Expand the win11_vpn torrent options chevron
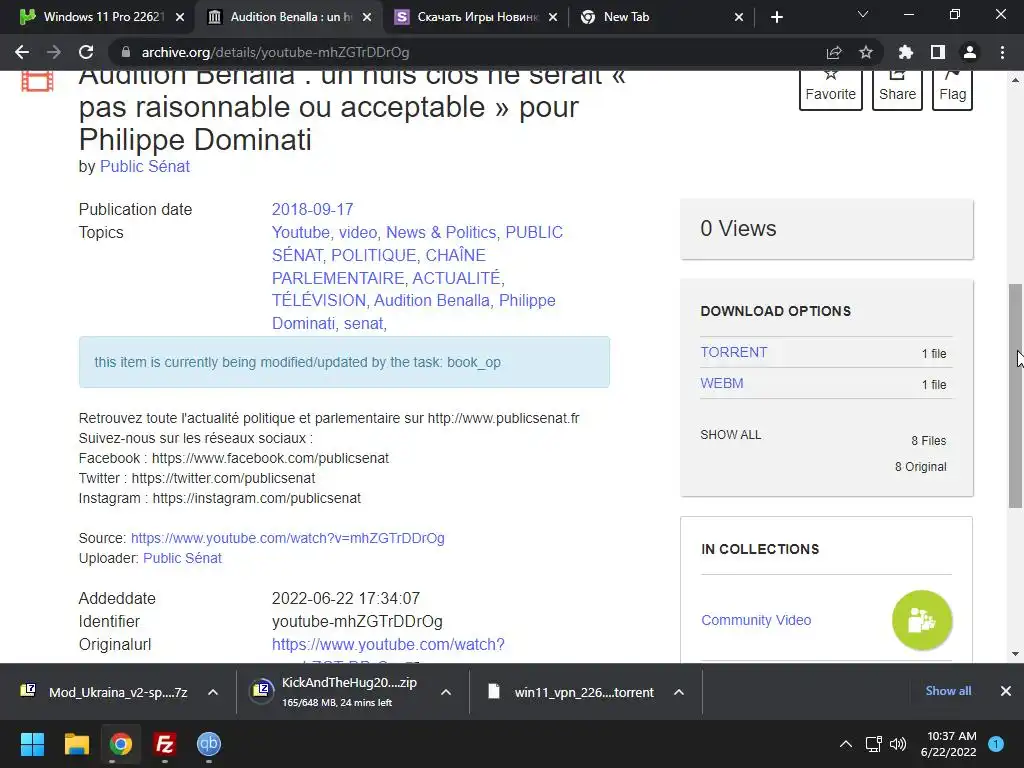This screenshot has width=1024, height=768. pos(679,692)
